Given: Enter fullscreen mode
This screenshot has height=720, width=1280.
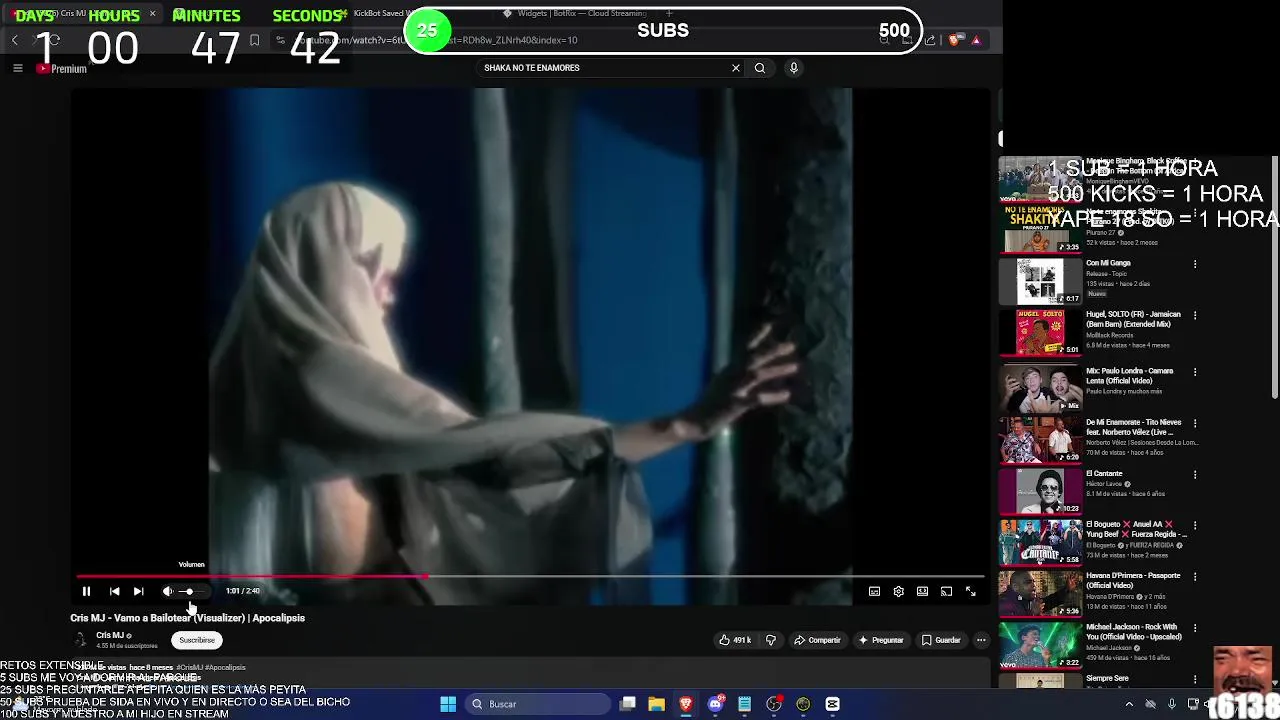Looking at the screenshot, I should tap(970, 591).
